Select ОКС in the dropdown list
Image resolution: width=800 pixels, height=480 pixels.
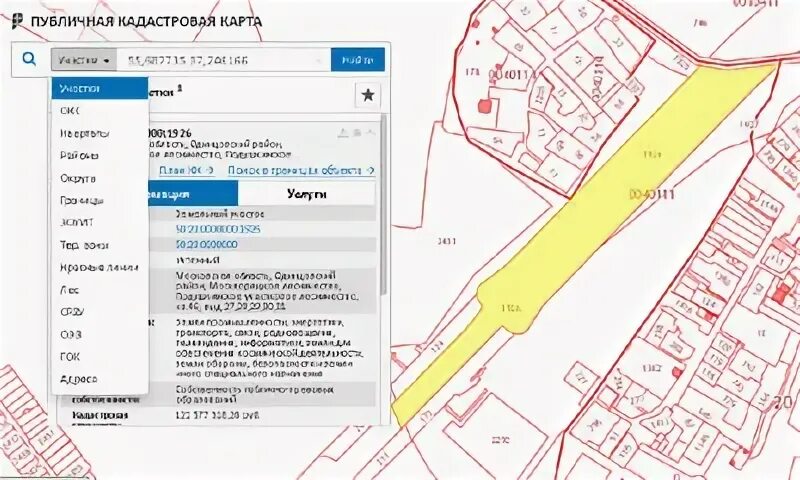pos(100,111)
